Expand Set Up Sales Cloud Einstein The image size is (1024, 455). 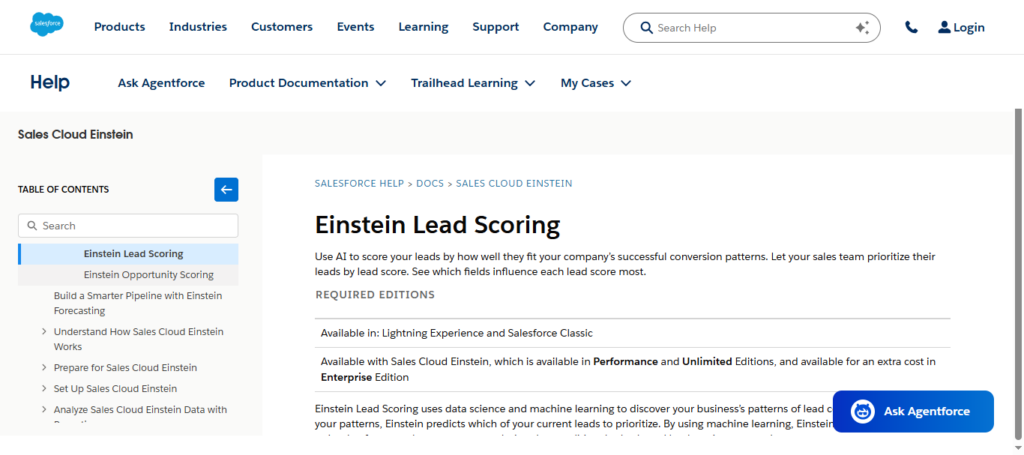pyautogui.click(x=44, y=388)
